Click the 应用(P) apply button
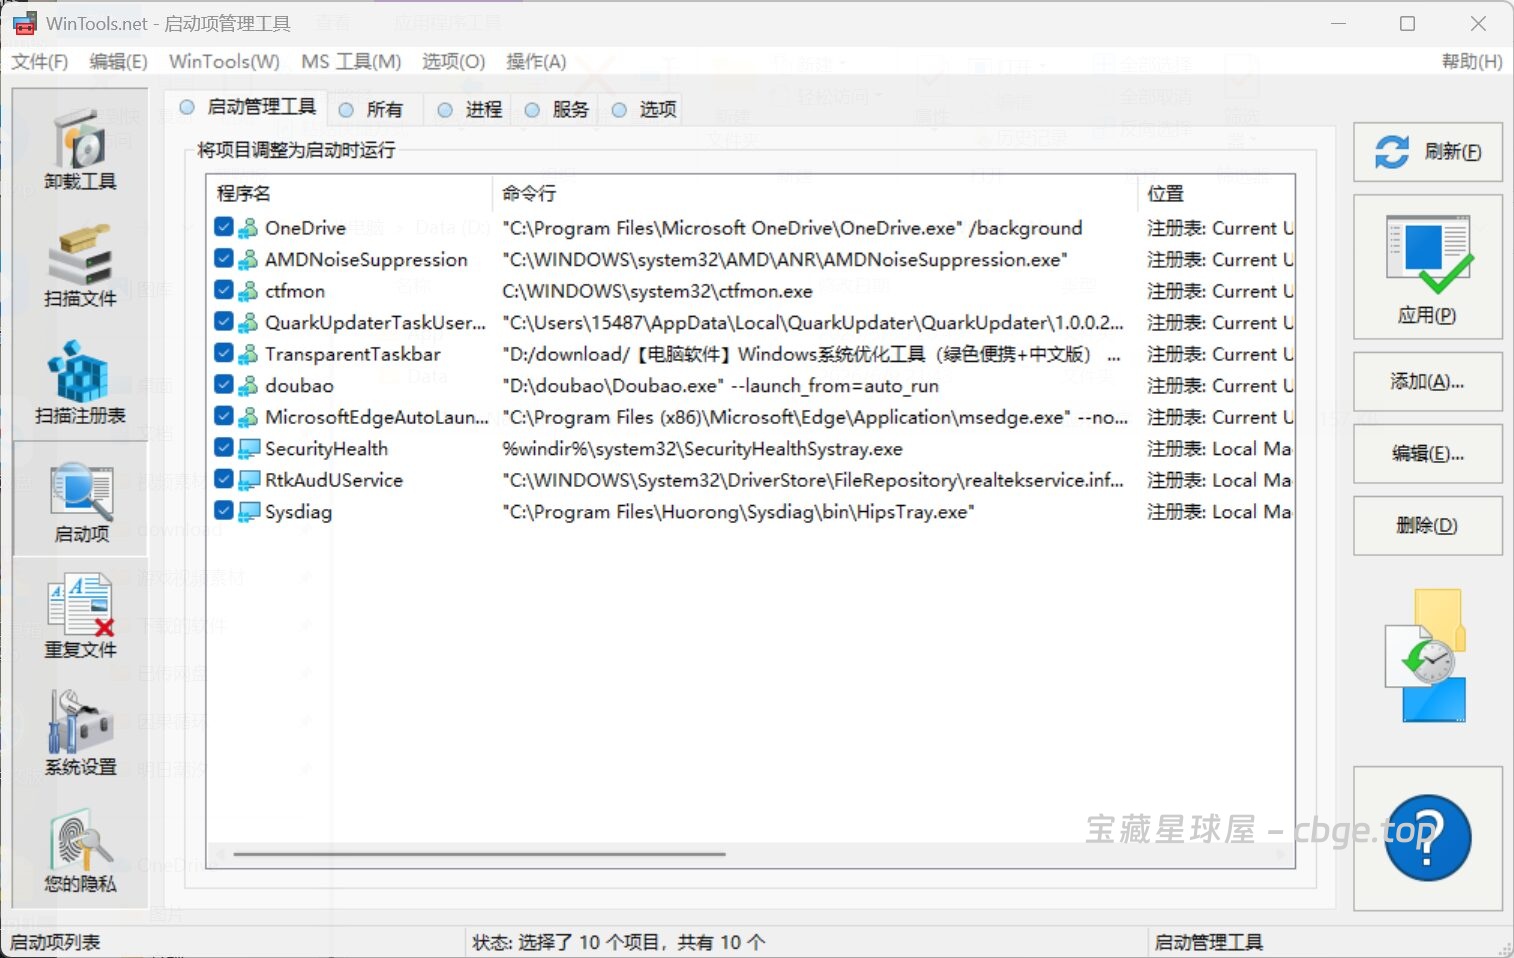 (x=1428, y=267)
